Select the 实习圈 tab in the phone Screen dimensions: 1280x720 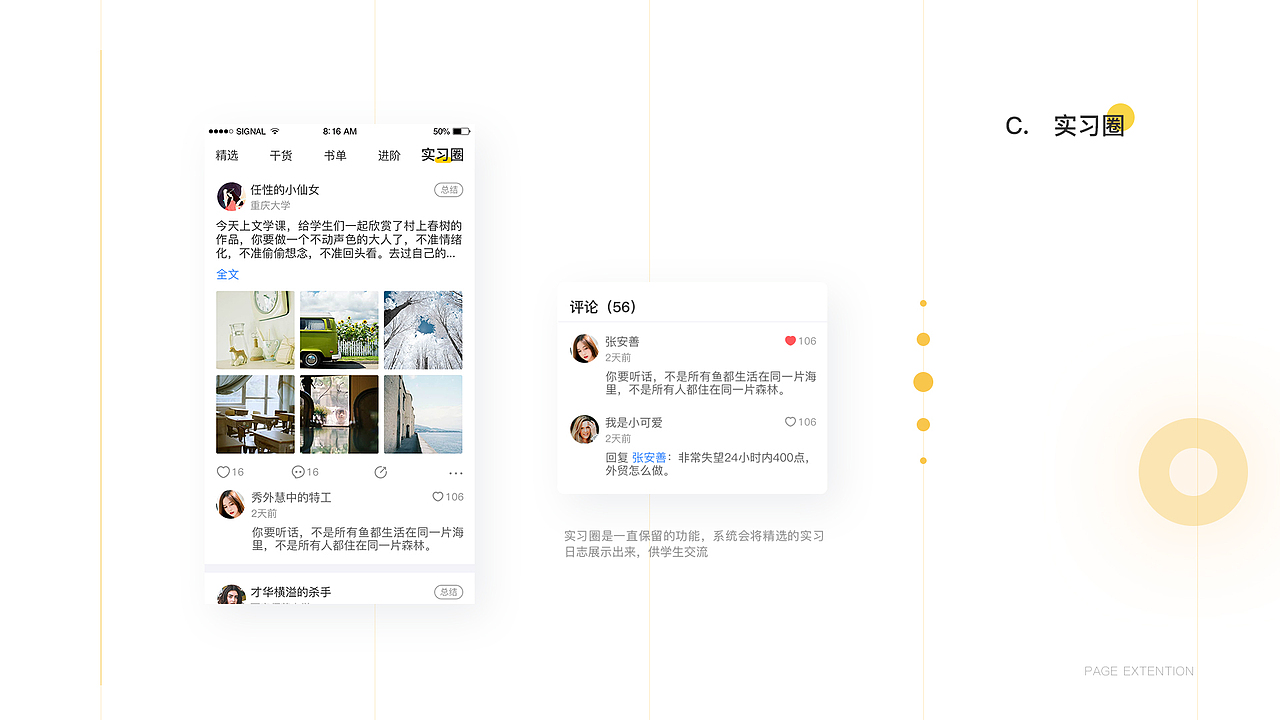pos(442,155)
